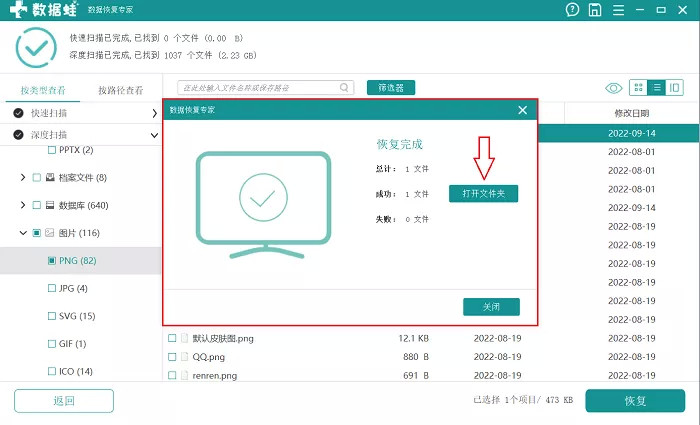Select checkbox for 默认皮肤图.png
Screen dimensions: 700x425
pyautogui.click(x=172, y=338)
